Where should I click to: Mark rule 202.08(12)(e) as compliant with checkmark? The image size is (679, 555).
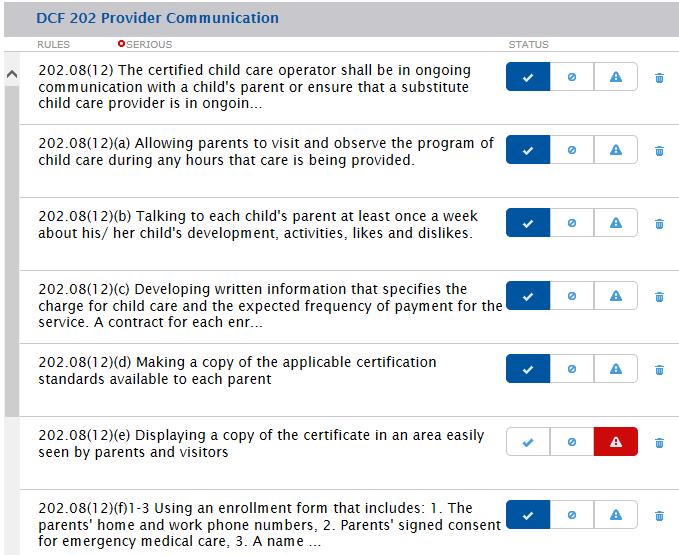pyautogui.click(x=528, y=442)
